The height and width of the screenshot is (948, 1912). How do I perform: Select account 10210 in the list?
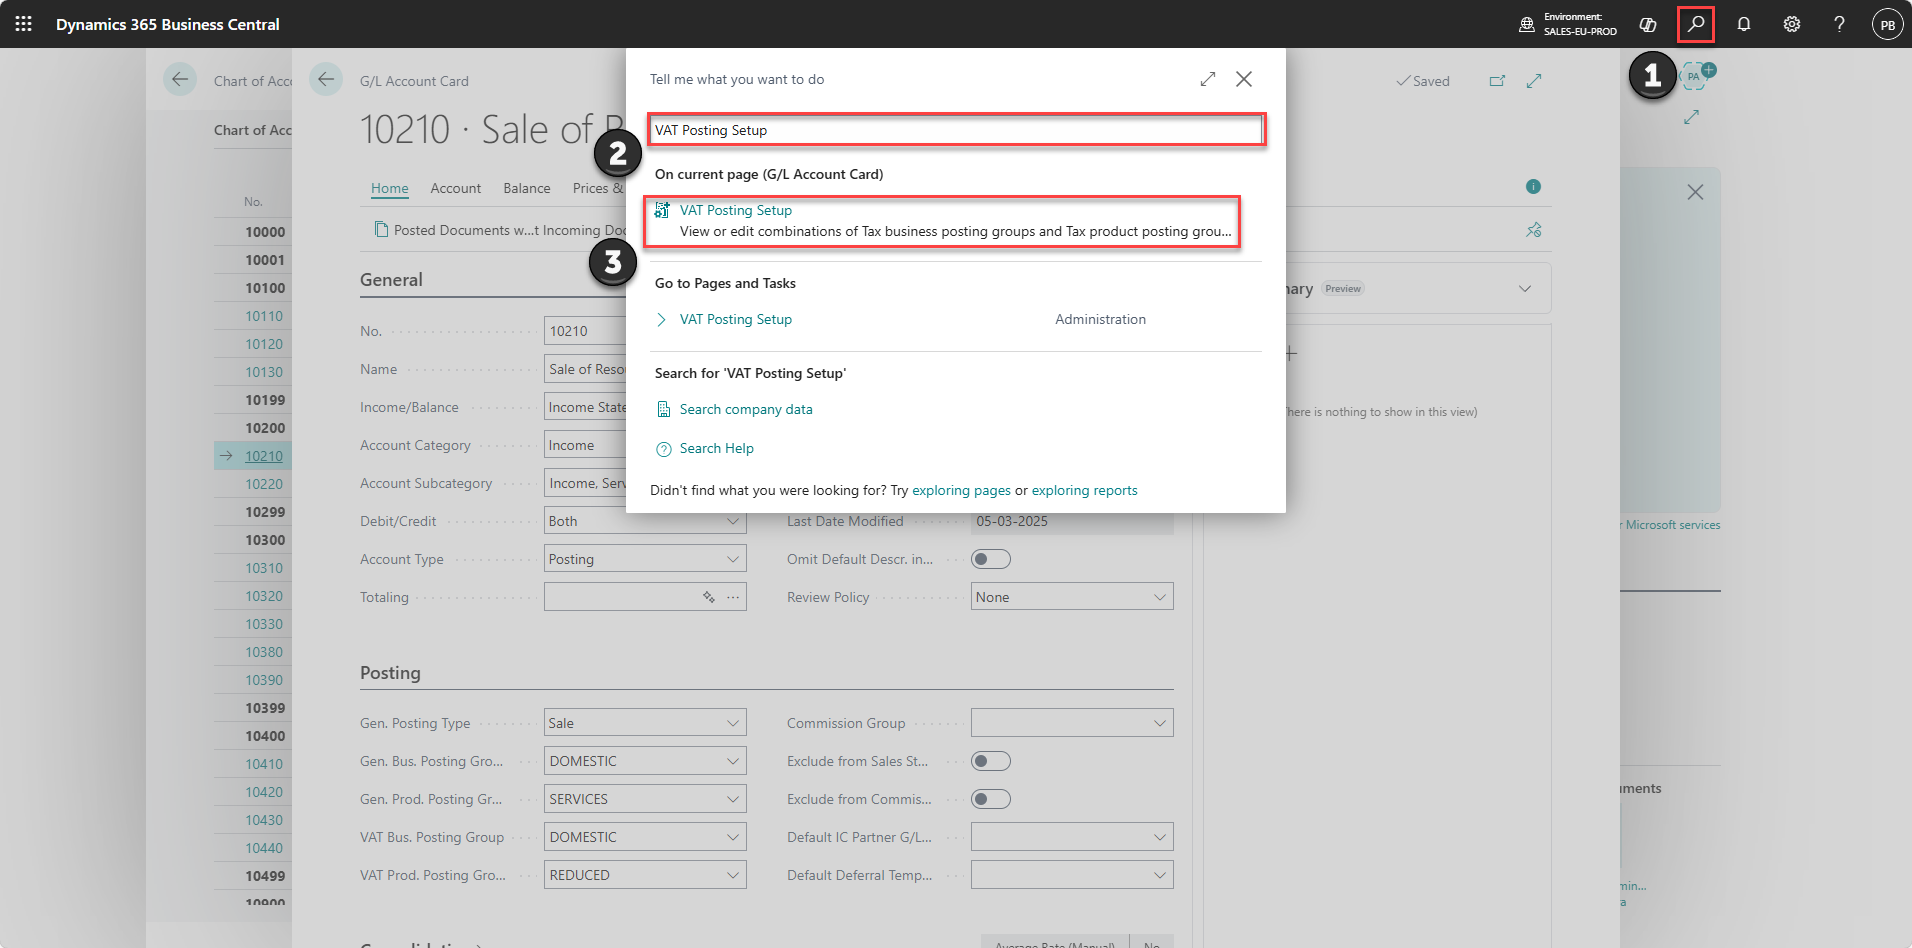[264, 456]
